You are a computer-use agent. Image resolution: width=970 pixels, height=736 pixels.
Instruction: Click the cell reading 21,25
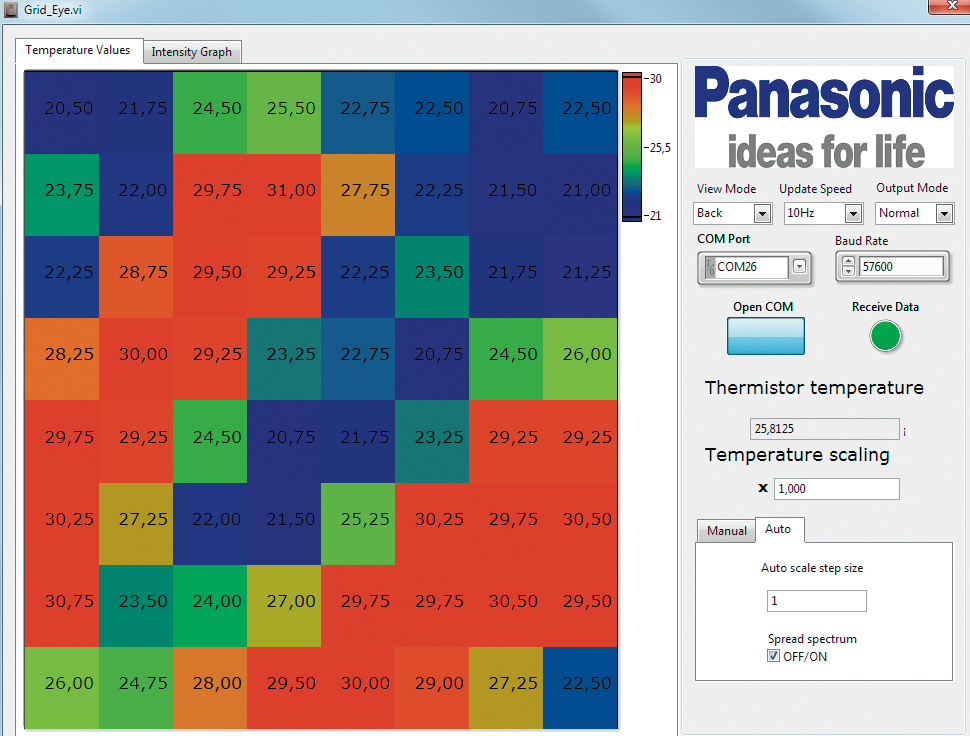point(580,277)
